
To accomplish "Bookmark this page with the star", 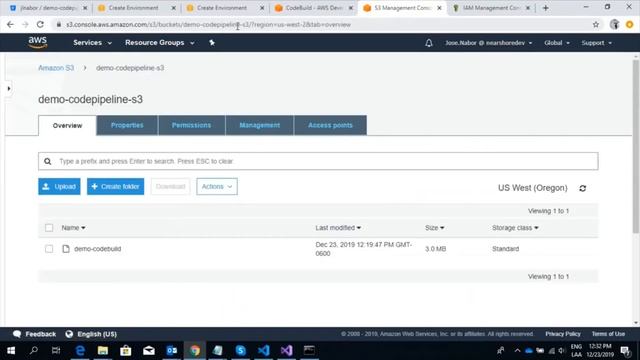I will click(596, 24).
